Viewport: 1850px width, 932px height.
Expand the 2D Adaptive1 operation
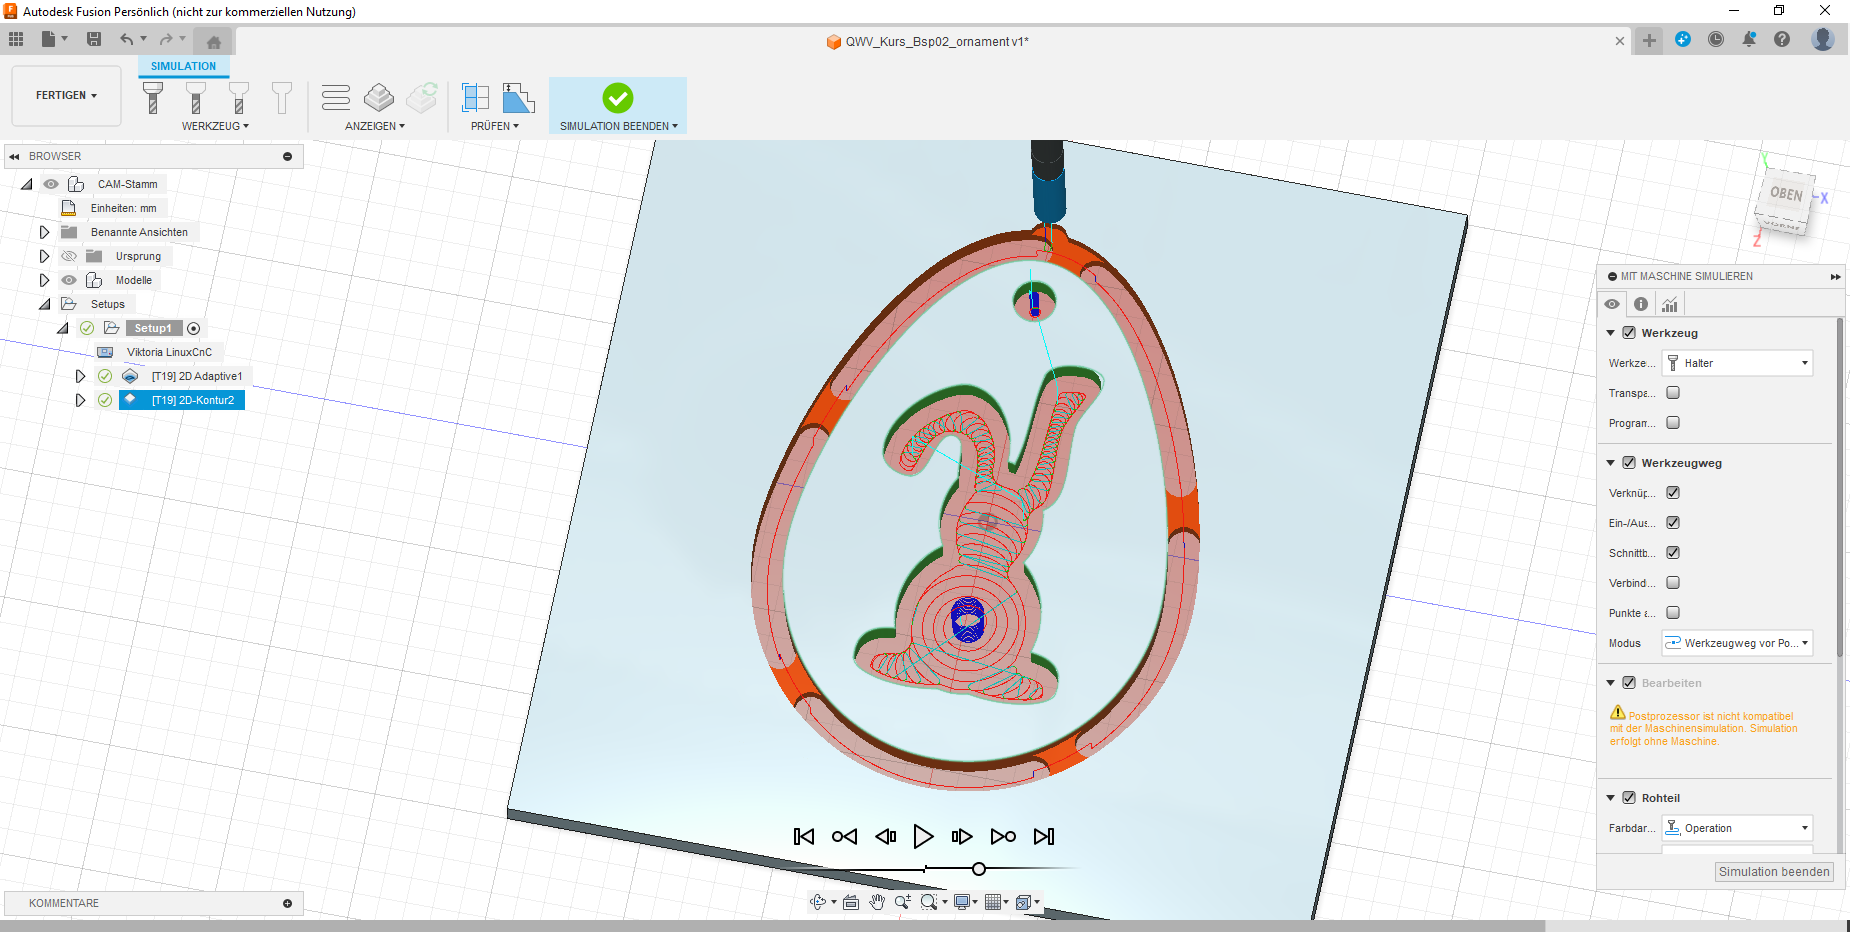80,376
